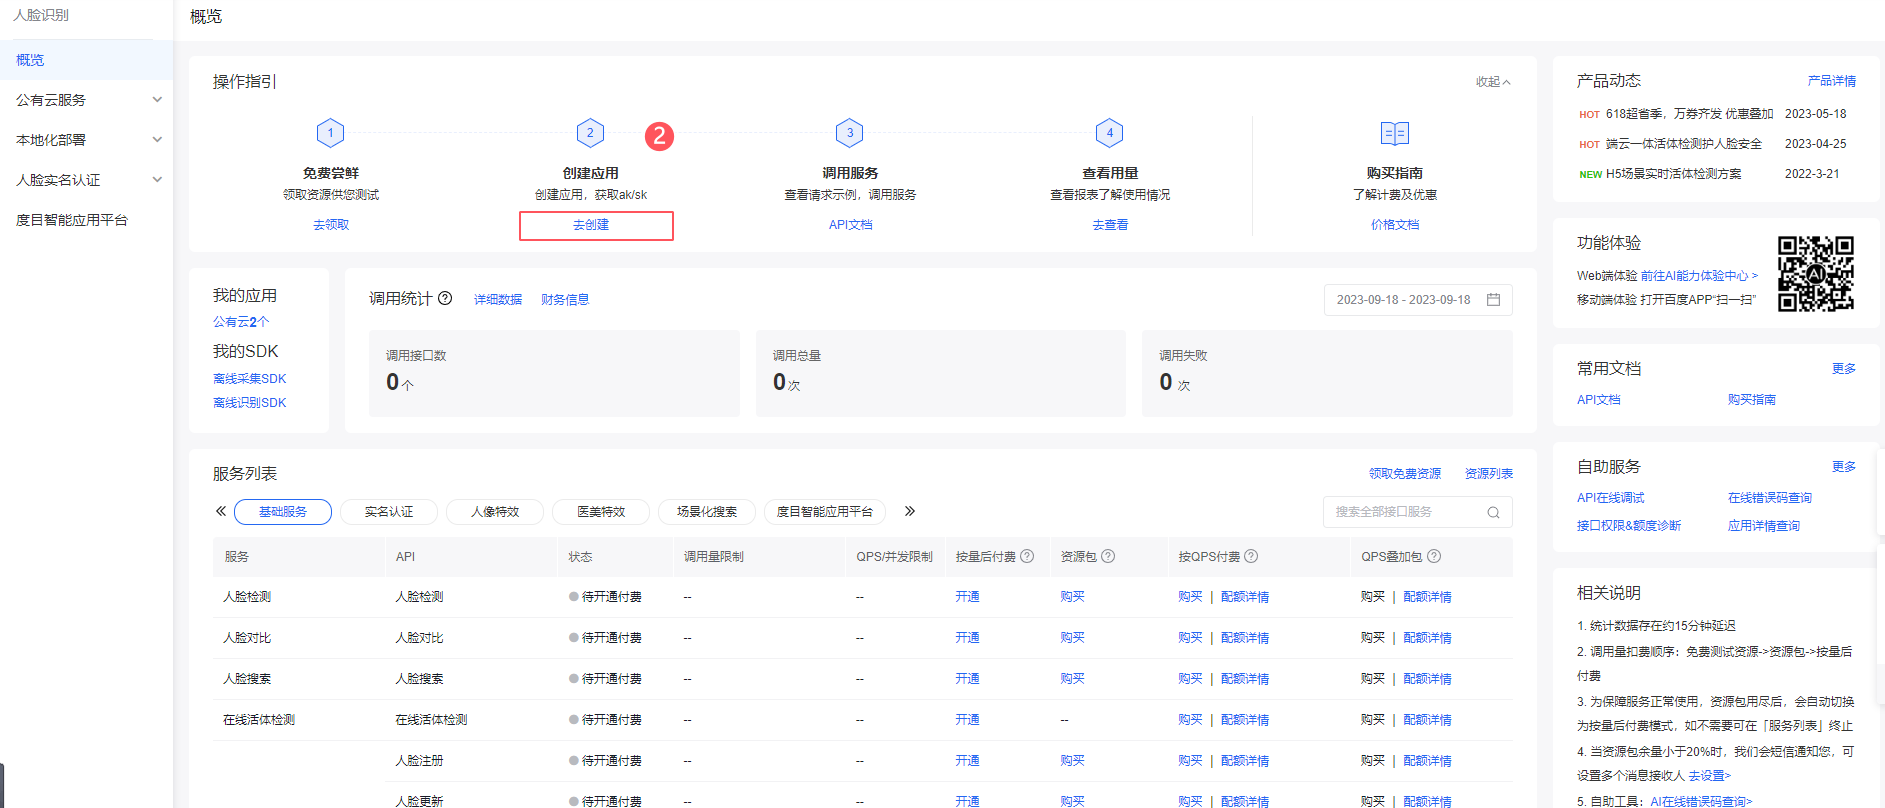Click 更多 in 常用文档 panel

[1844, 369]
